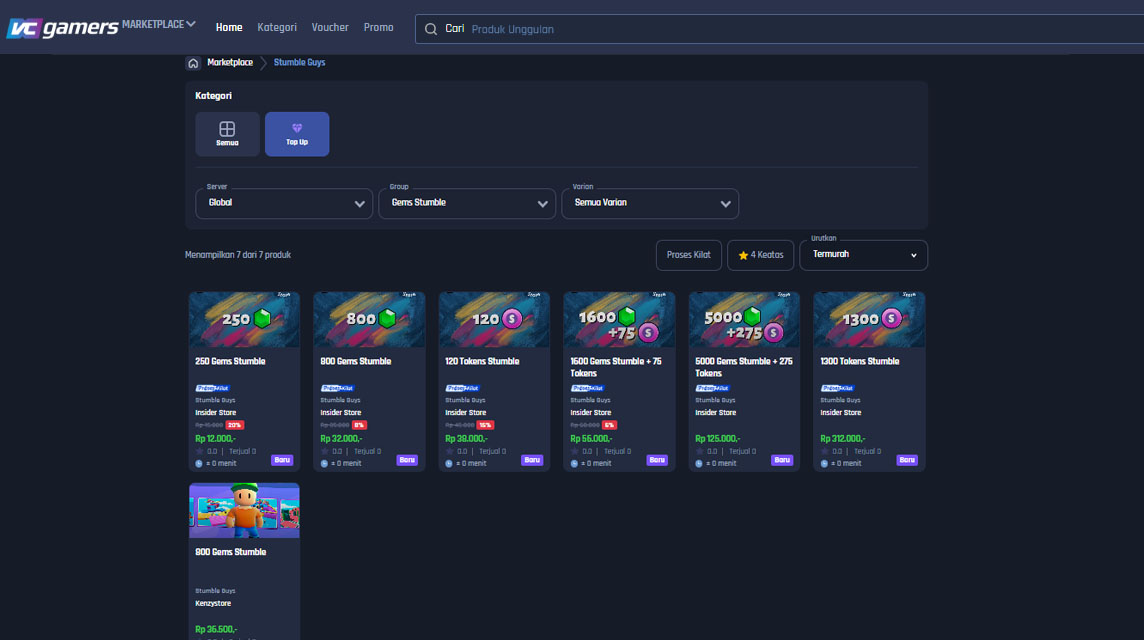Screen dimensions: 1144x640
Task: Click the star in 4 Keatas filter
Action: coord(743,255)
